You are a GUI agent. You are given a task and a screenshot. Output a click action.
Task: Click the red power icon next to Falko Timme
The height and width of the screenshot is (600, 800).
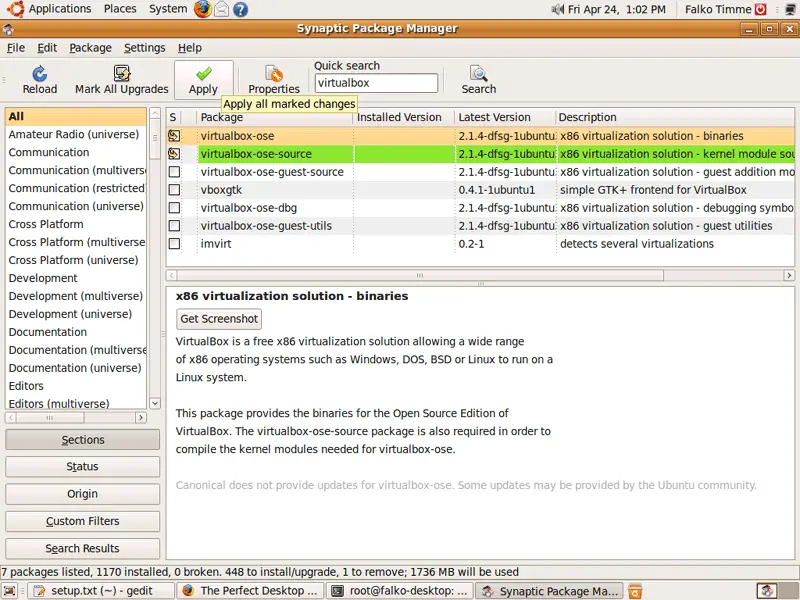coord(761,9)
